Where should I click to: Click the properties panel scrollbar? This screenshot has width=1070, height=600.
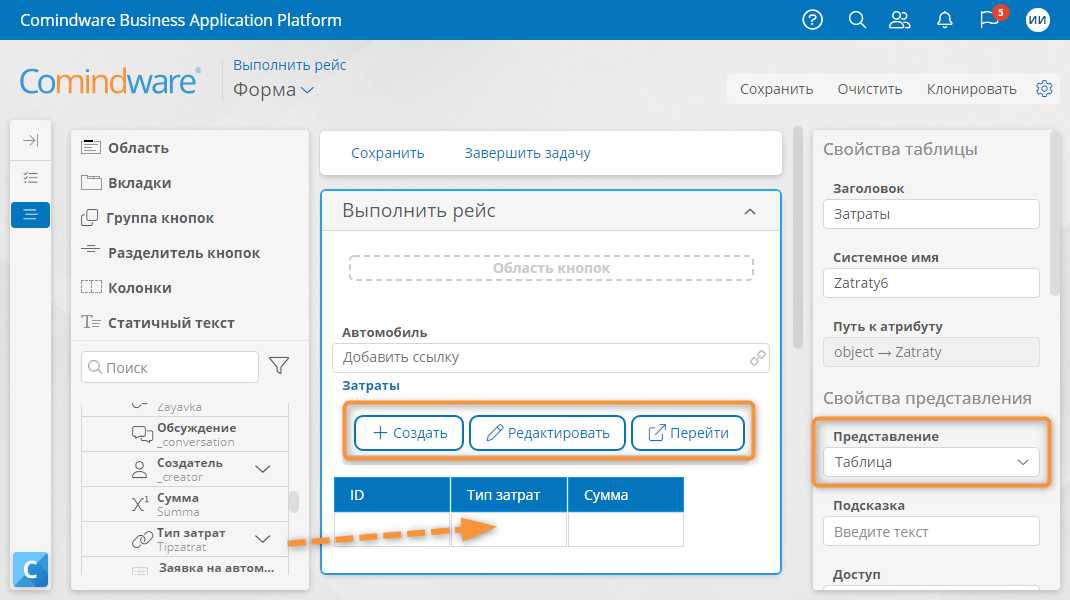(x=1056, y=214)
